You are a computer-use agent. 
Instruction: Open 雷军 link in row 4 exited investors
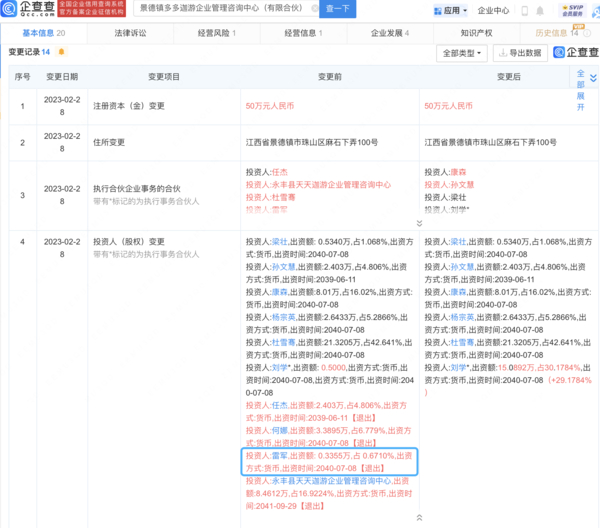[x=279, y=456]
